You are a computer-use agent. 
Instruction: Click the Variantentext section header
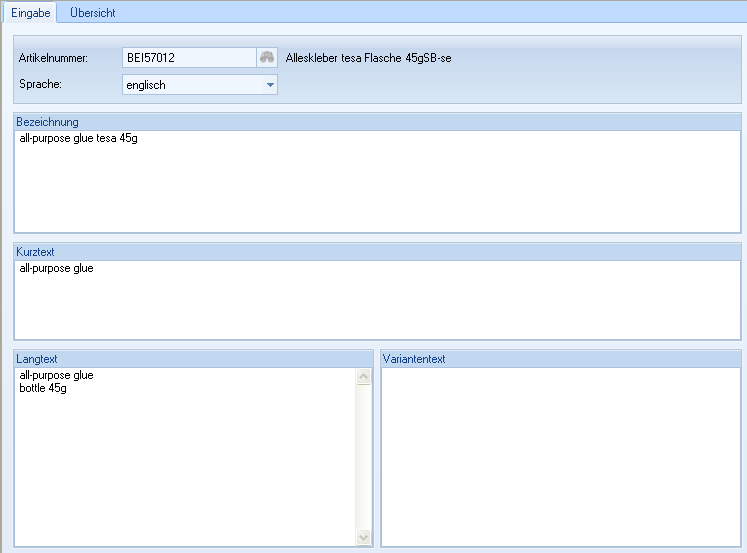coord(415,359)
